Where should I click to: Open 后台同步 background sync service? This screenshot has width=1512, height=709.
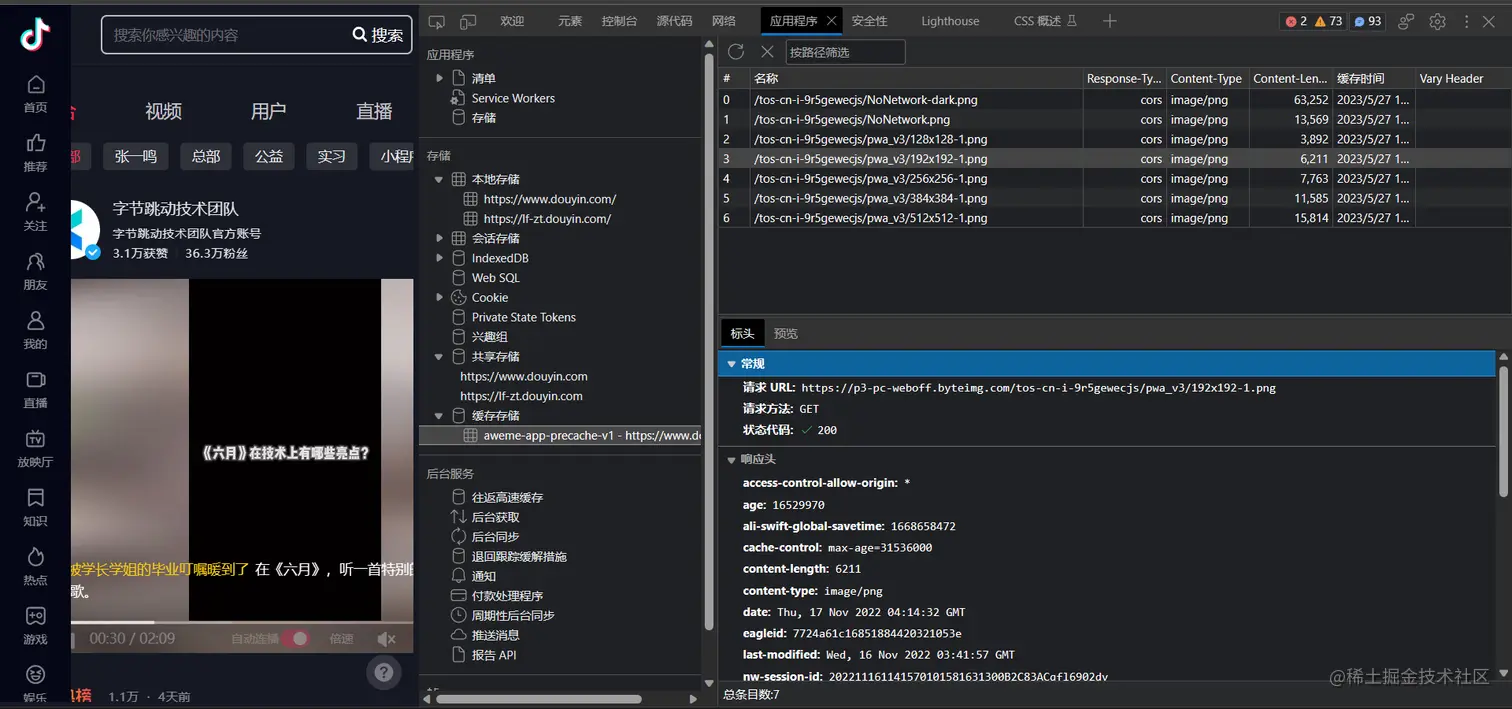pos(495,537)
